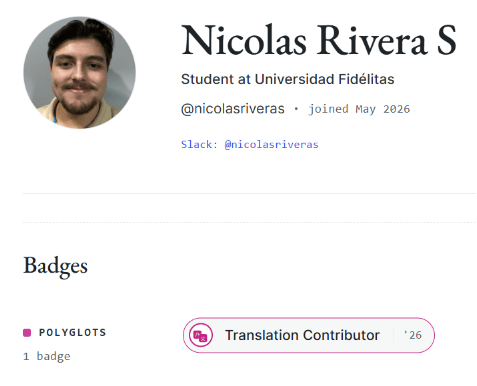Click the "1 badge" count text
Screen dimensions: 477x386
[x=47, y=356]
